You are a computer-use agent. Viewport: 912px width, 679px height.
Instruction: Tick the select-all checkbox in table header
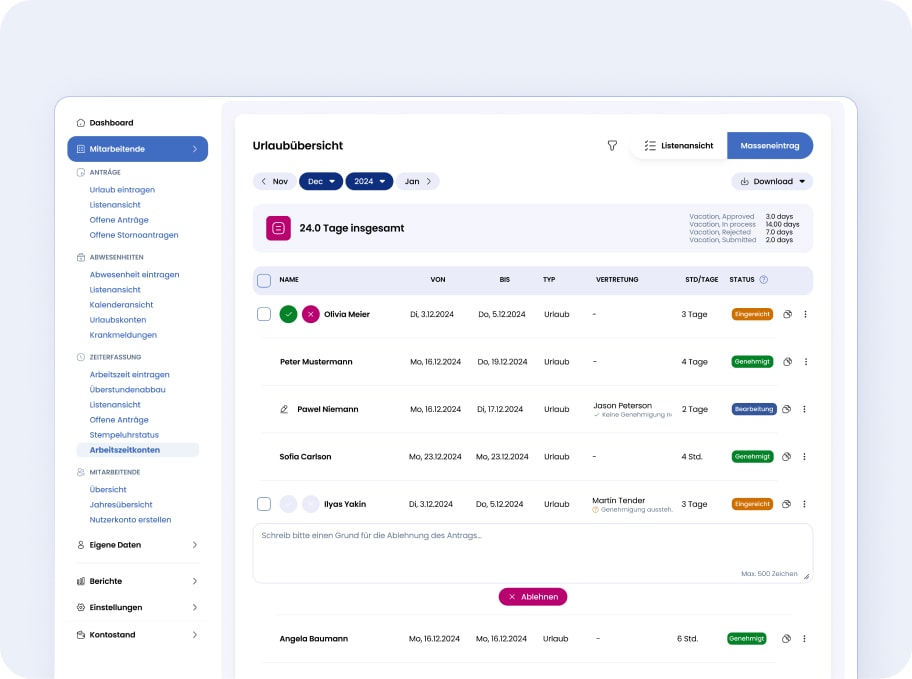pyautogui.click(x=264, y=280)
